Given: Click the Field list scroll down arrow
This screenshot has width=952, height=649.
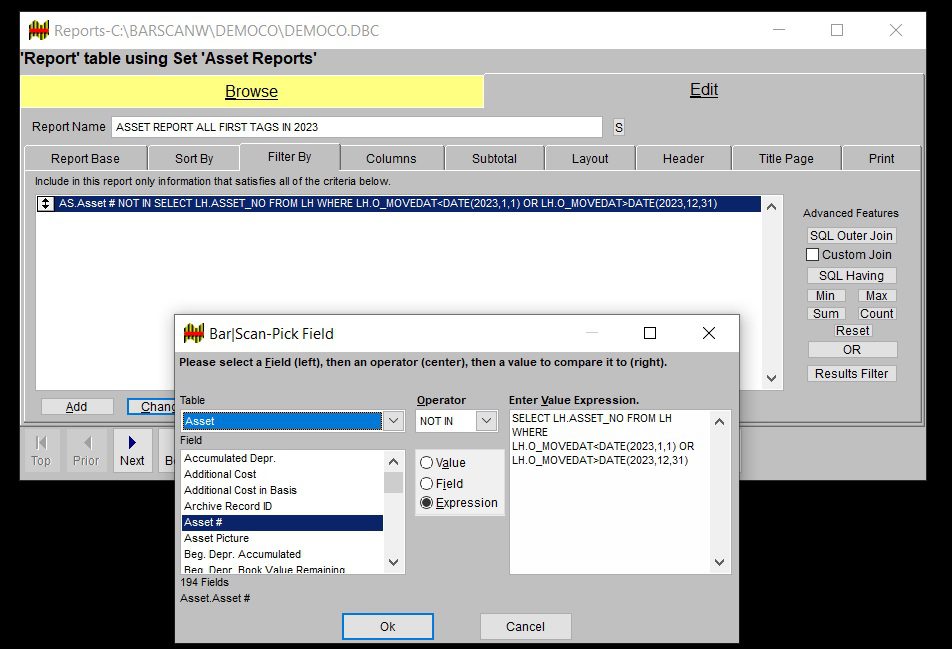Looking at the screenshot, I should [x=393, y=562].
